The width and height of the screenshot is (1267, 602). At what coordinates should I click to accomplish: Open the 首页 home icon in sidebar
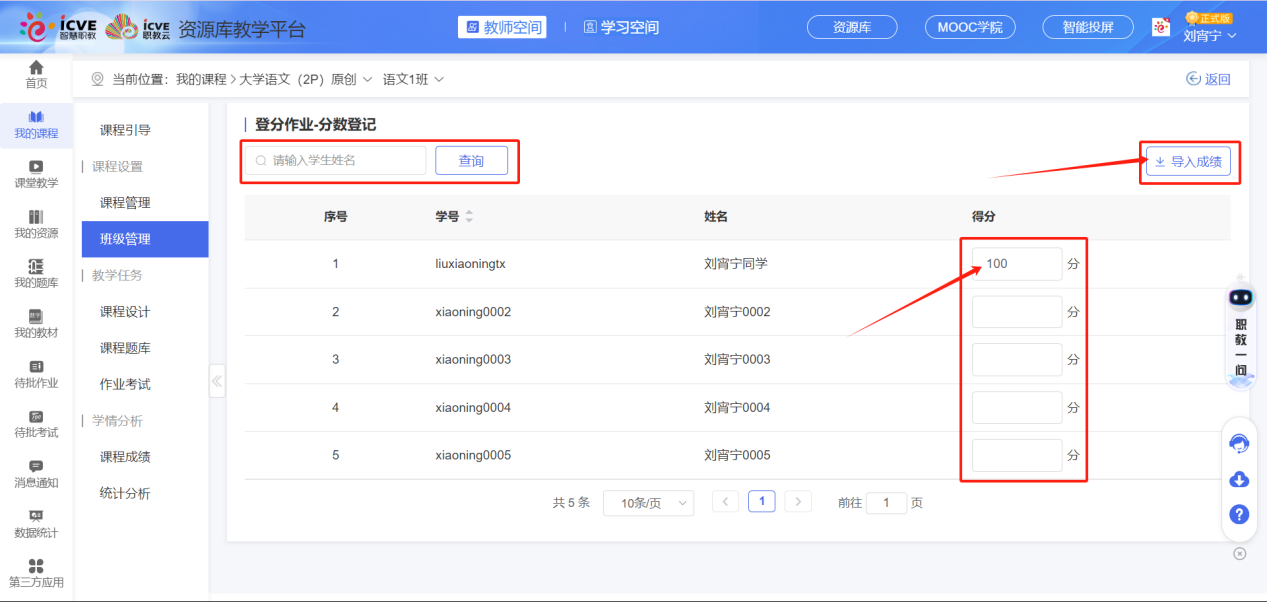[36, 72]
